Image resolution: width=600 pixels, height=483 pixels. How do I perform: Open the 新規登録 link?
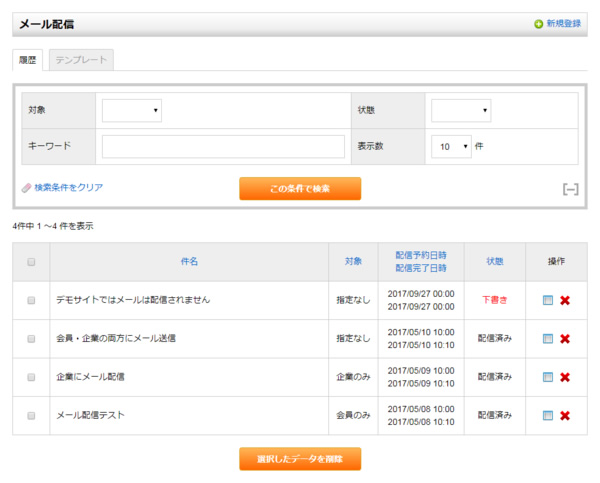[x=564, y=24]
